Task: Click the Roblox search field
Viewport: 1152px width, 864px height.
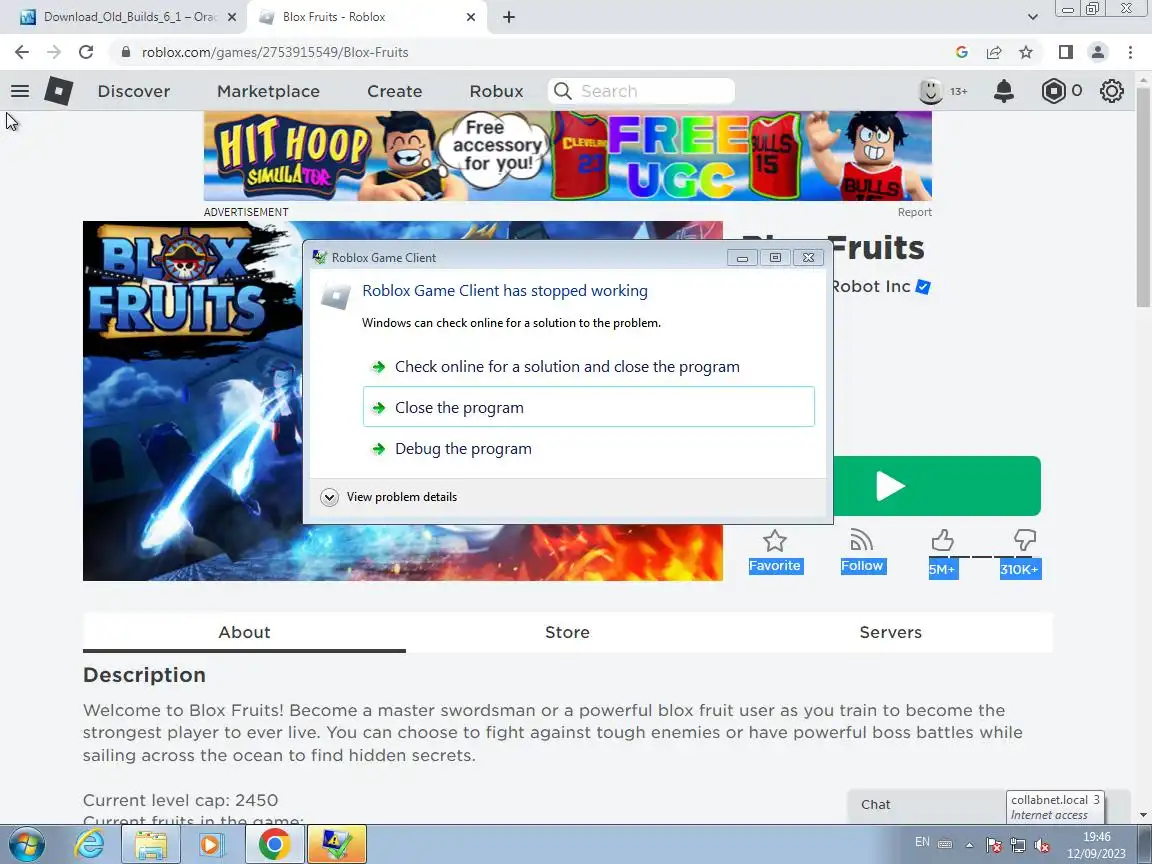Action: [641, 91]
